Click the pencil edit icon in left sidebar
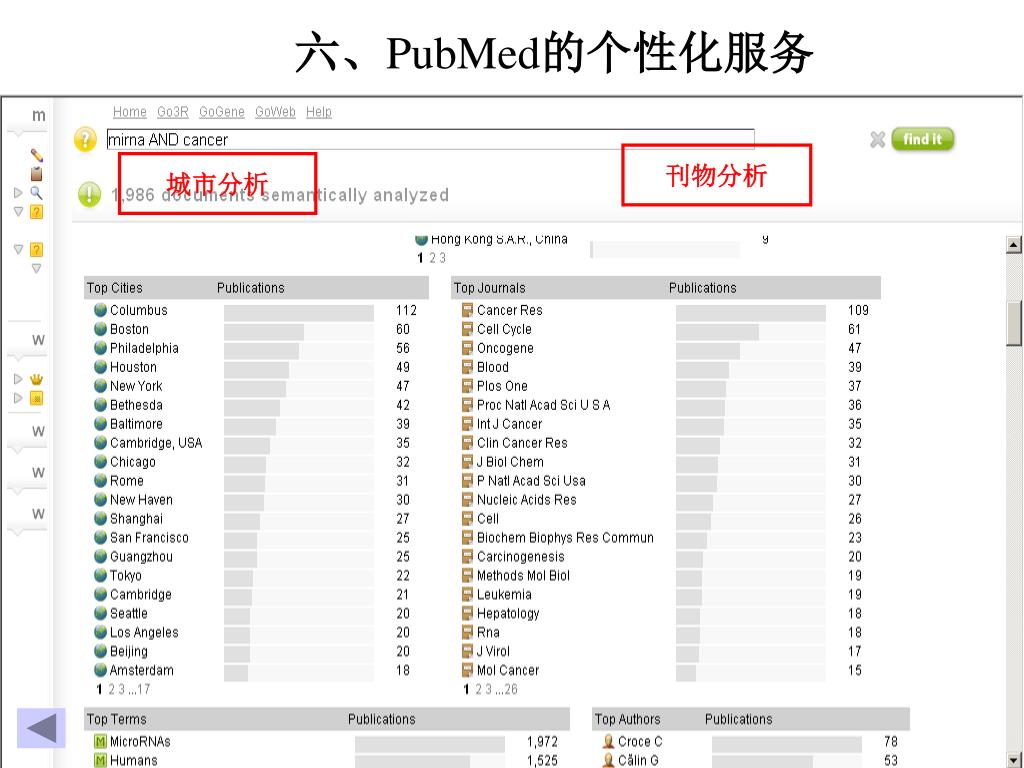 pos(37,155)
